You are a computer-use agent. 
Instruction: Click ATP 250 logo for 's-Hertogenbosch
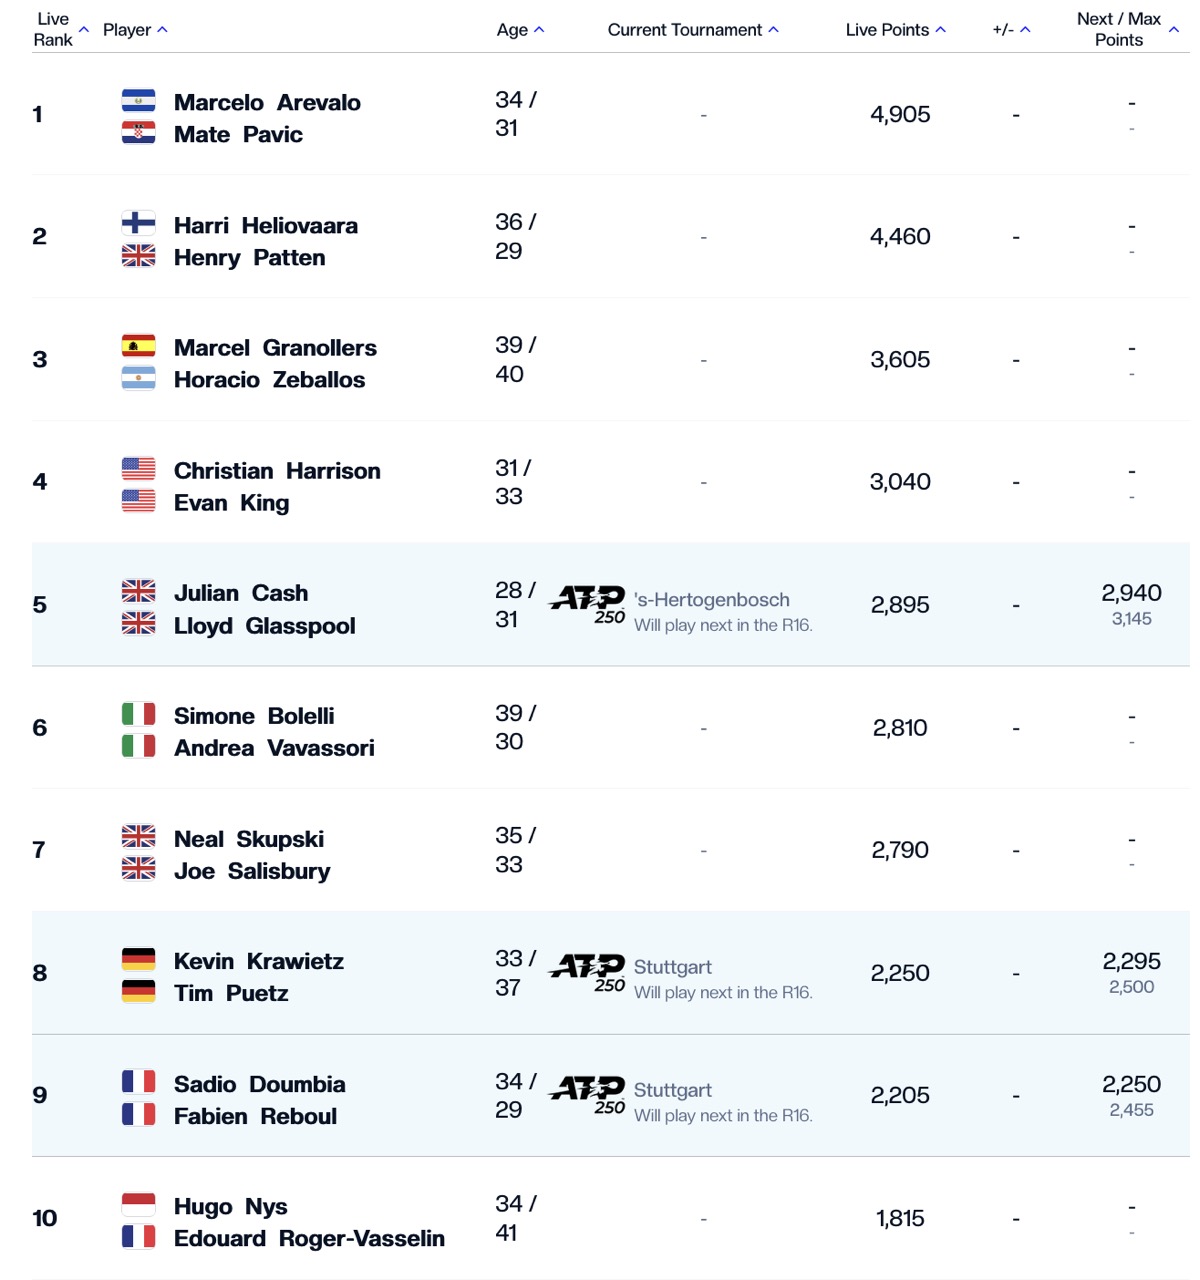click(x=588, y=605)
